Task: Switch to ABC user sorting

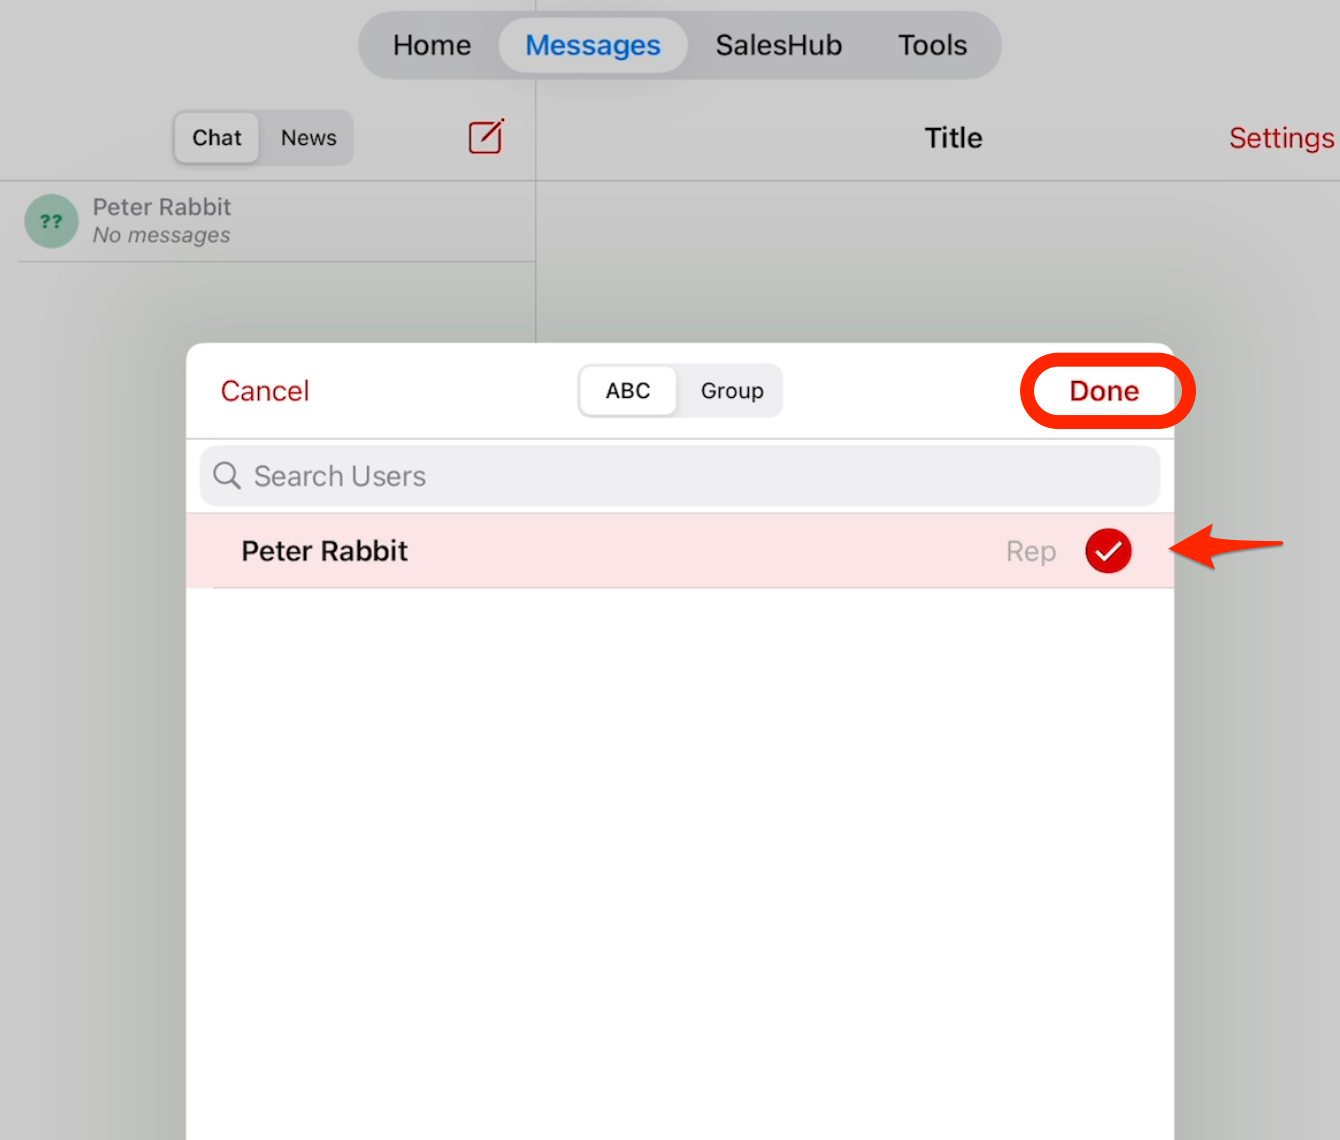Action: point(628,391)
